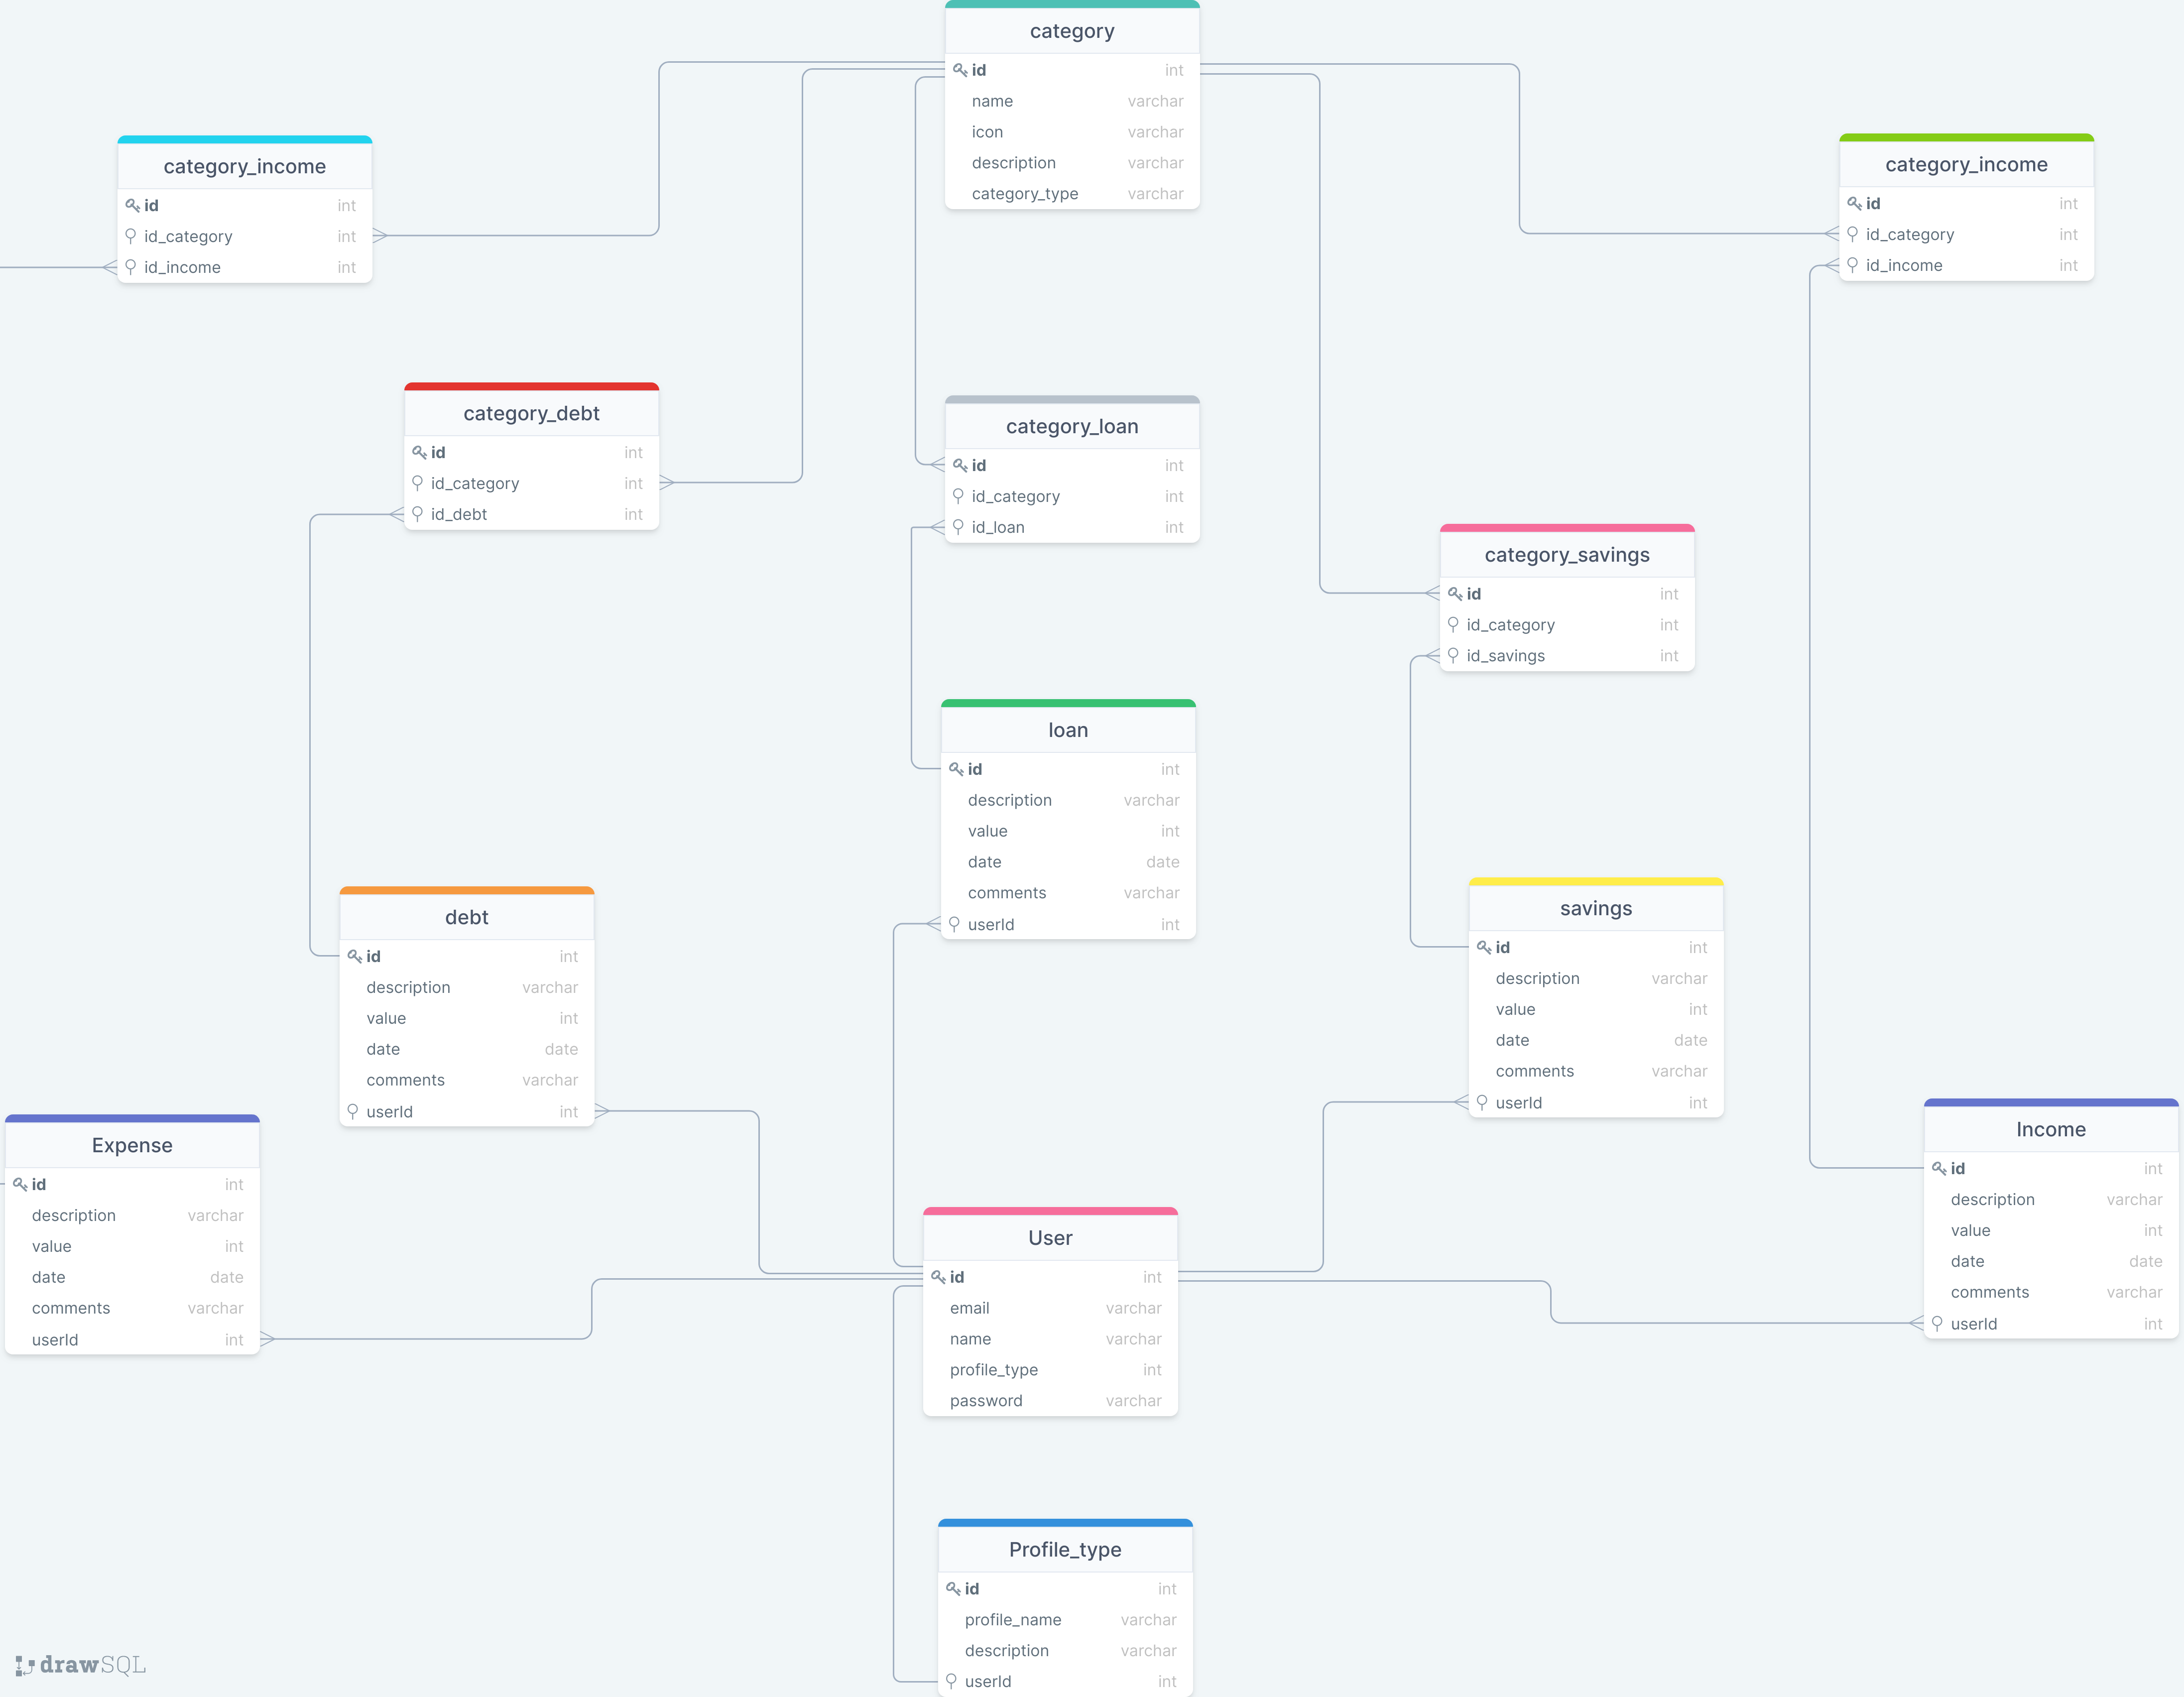This screenshot has width=2184, height=1697.
Task: Select the category table header
Action: [1071, 31]
